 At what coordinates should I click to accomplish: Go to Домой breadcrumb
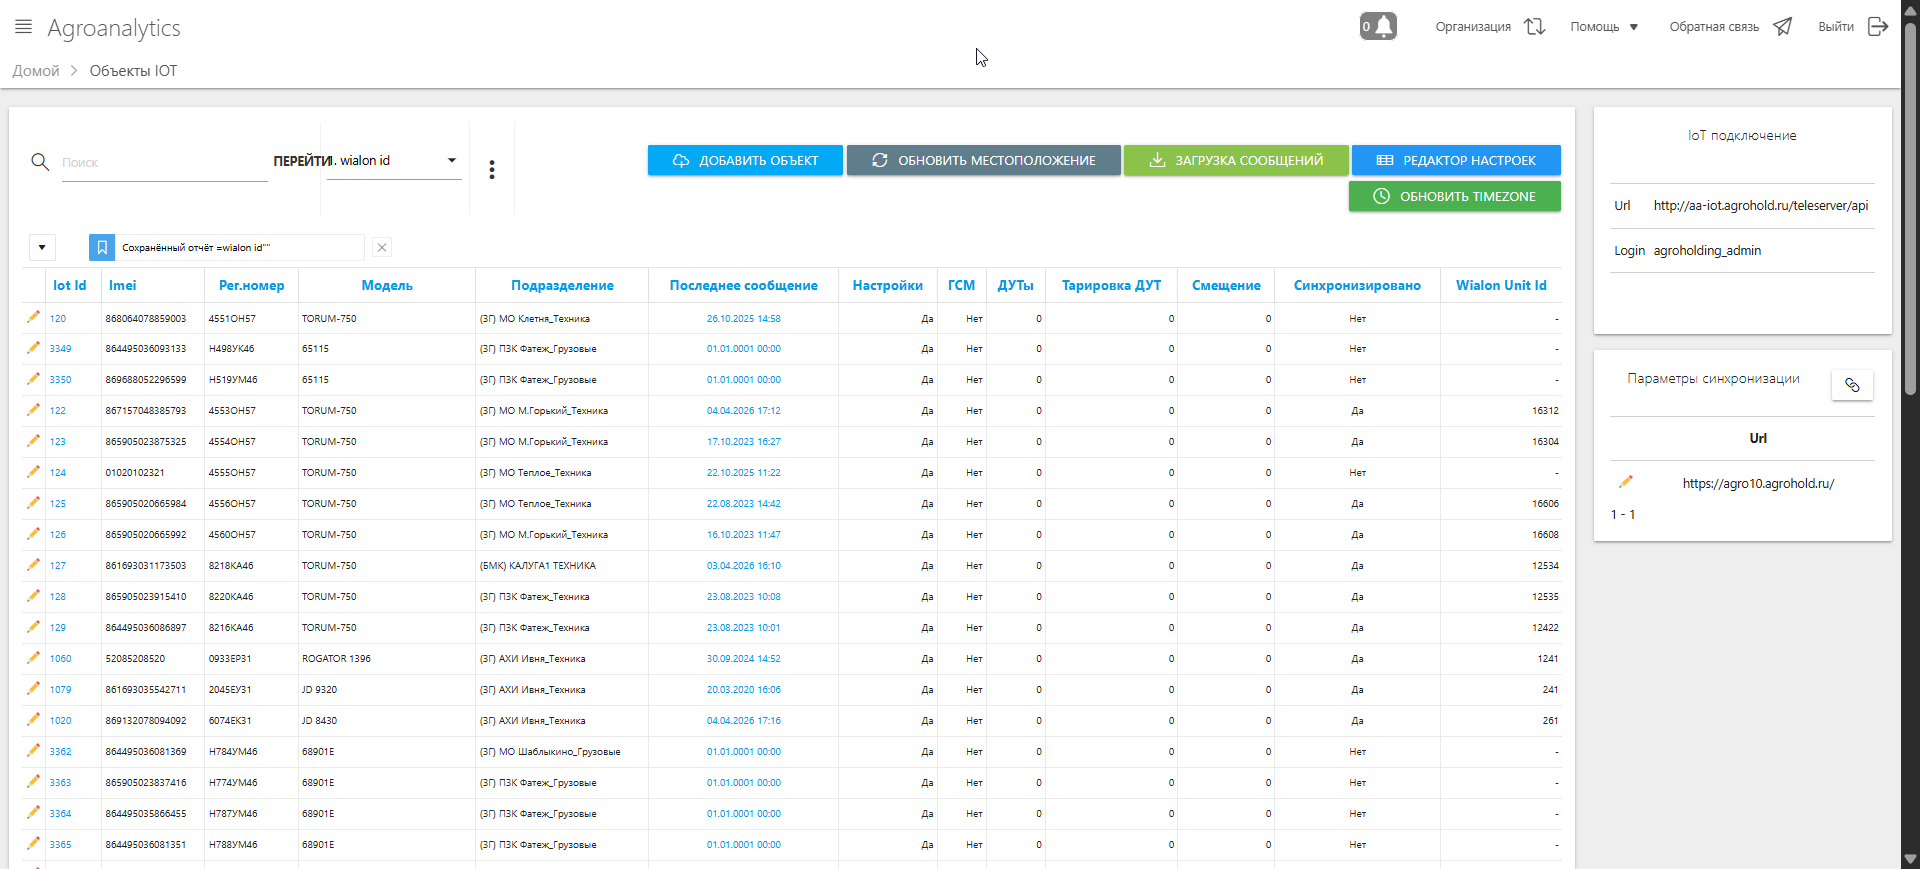[x=36, y=71]
